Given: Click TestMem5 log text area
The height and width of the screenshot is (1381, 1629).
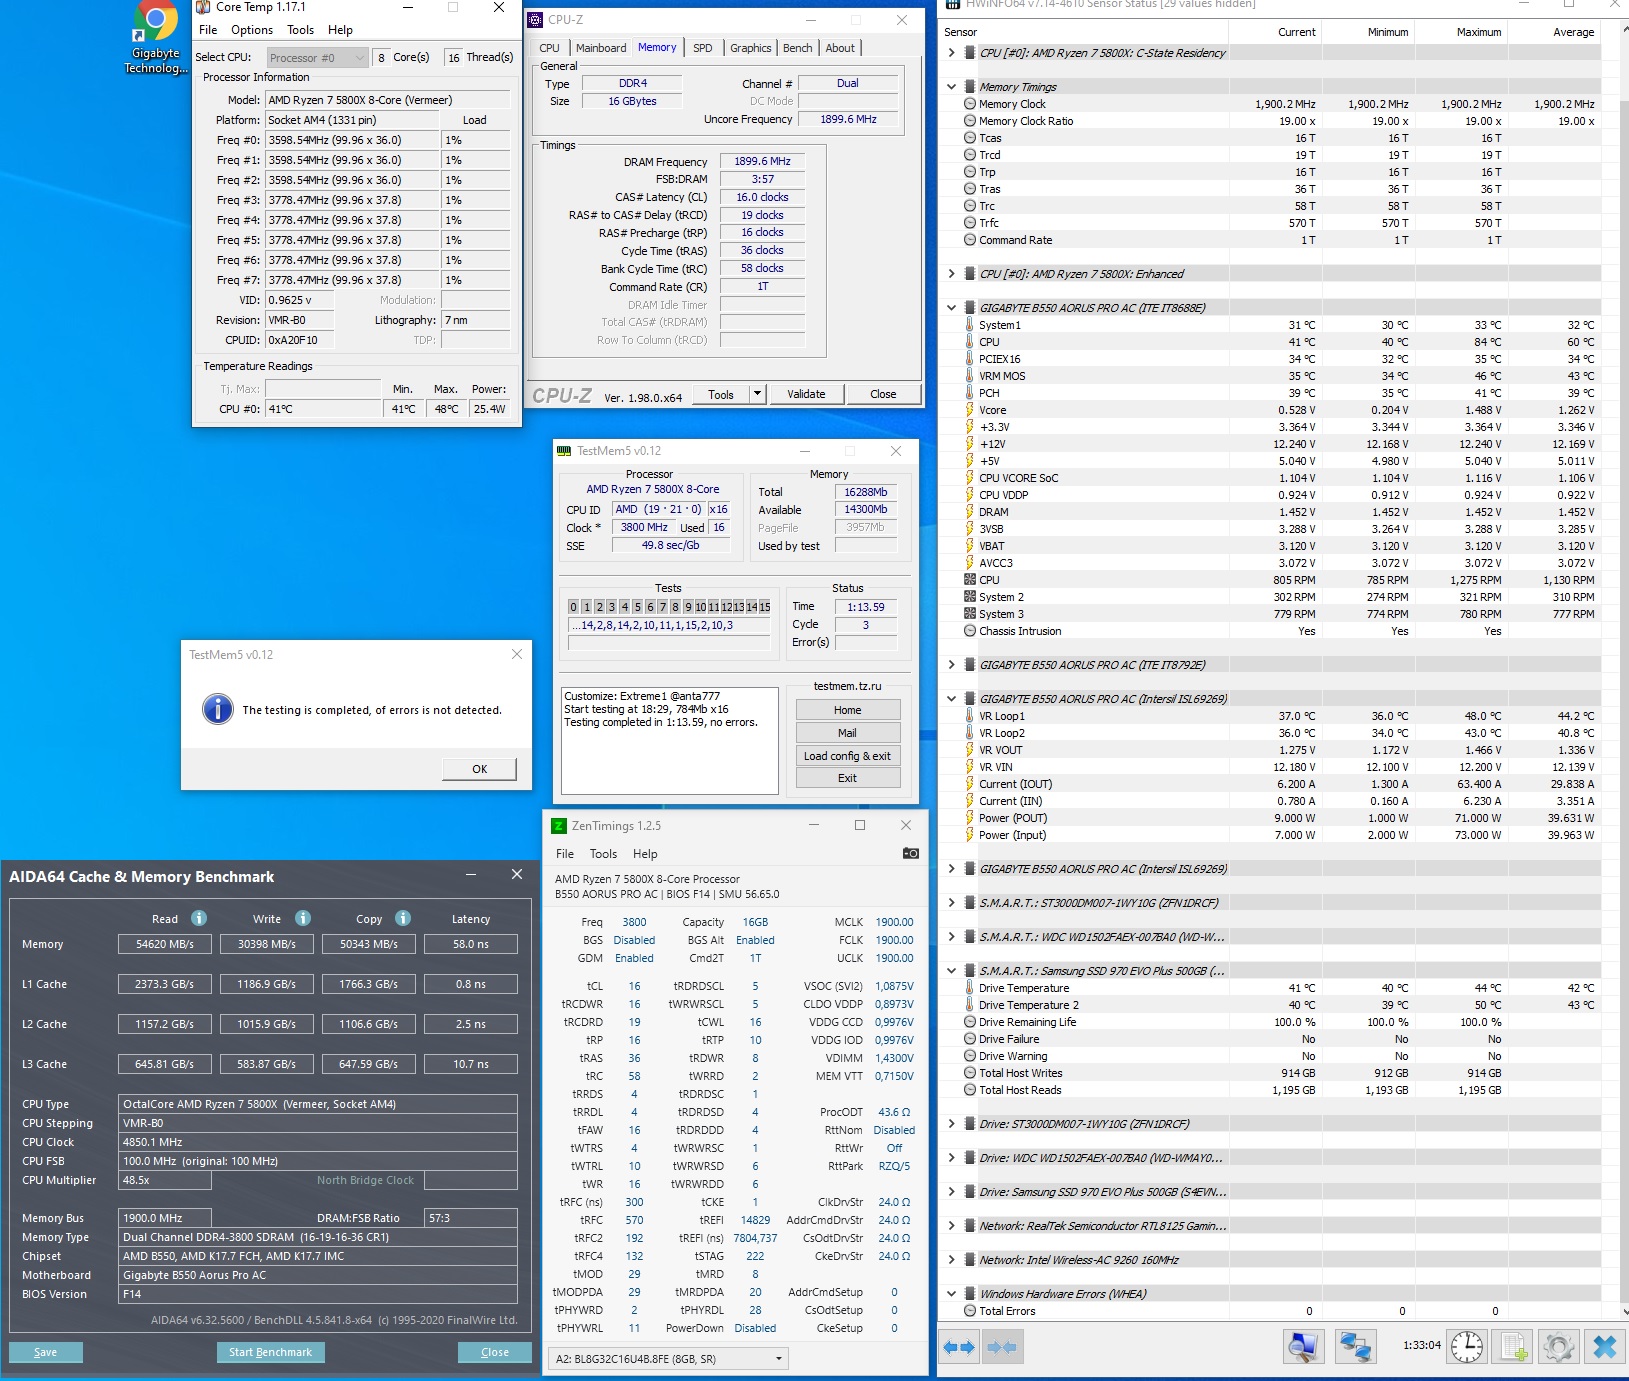Looking at the screenshot, I should click(x=669, y=740).
